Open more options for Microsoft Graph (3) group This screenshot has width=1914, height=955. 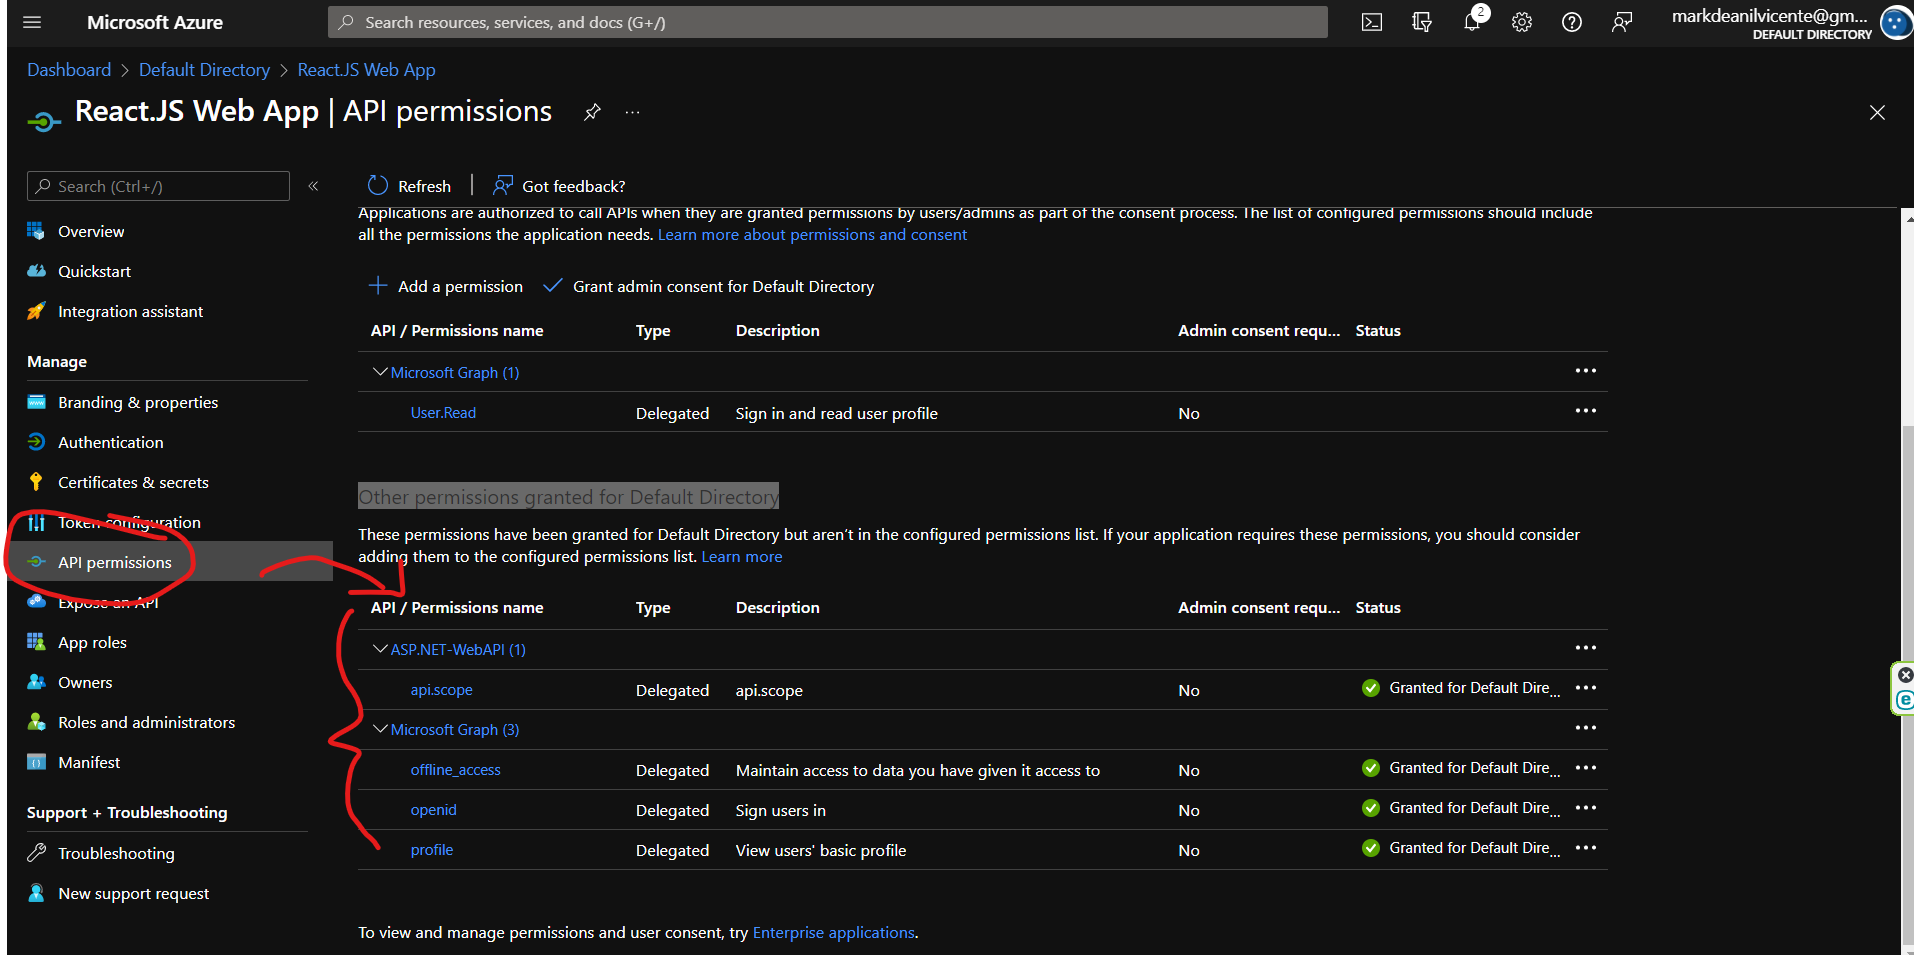pos(1585,728)
